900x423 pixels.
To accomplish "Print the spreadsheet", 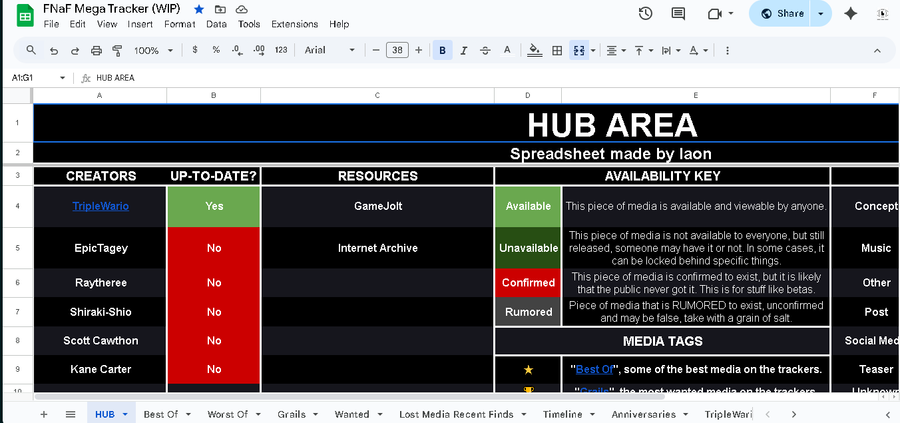I will pos(96,51).
